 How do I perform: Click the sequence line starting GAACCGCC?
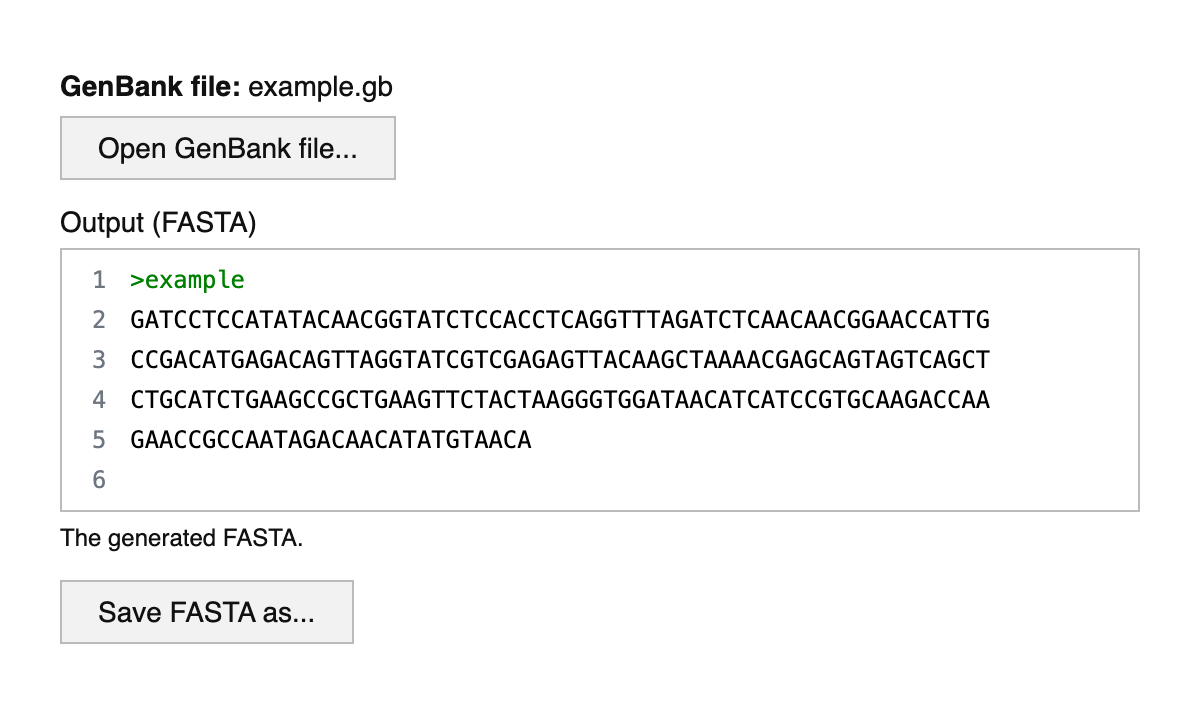click(330, 440)
